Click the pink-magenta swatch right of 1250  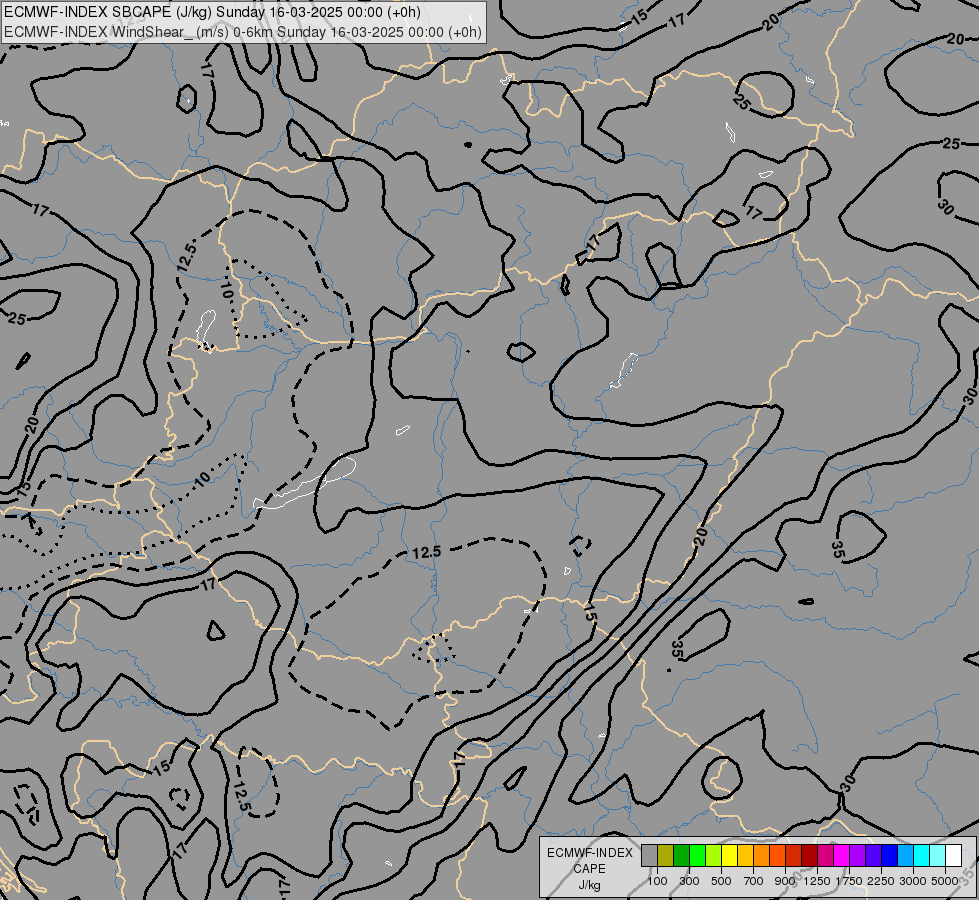(825, 855)
